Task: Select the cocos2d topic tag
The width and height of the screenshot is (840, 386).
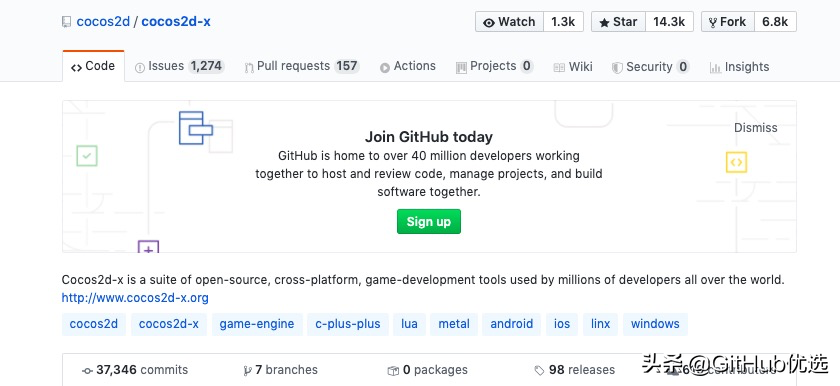Action: pos(94,324)
